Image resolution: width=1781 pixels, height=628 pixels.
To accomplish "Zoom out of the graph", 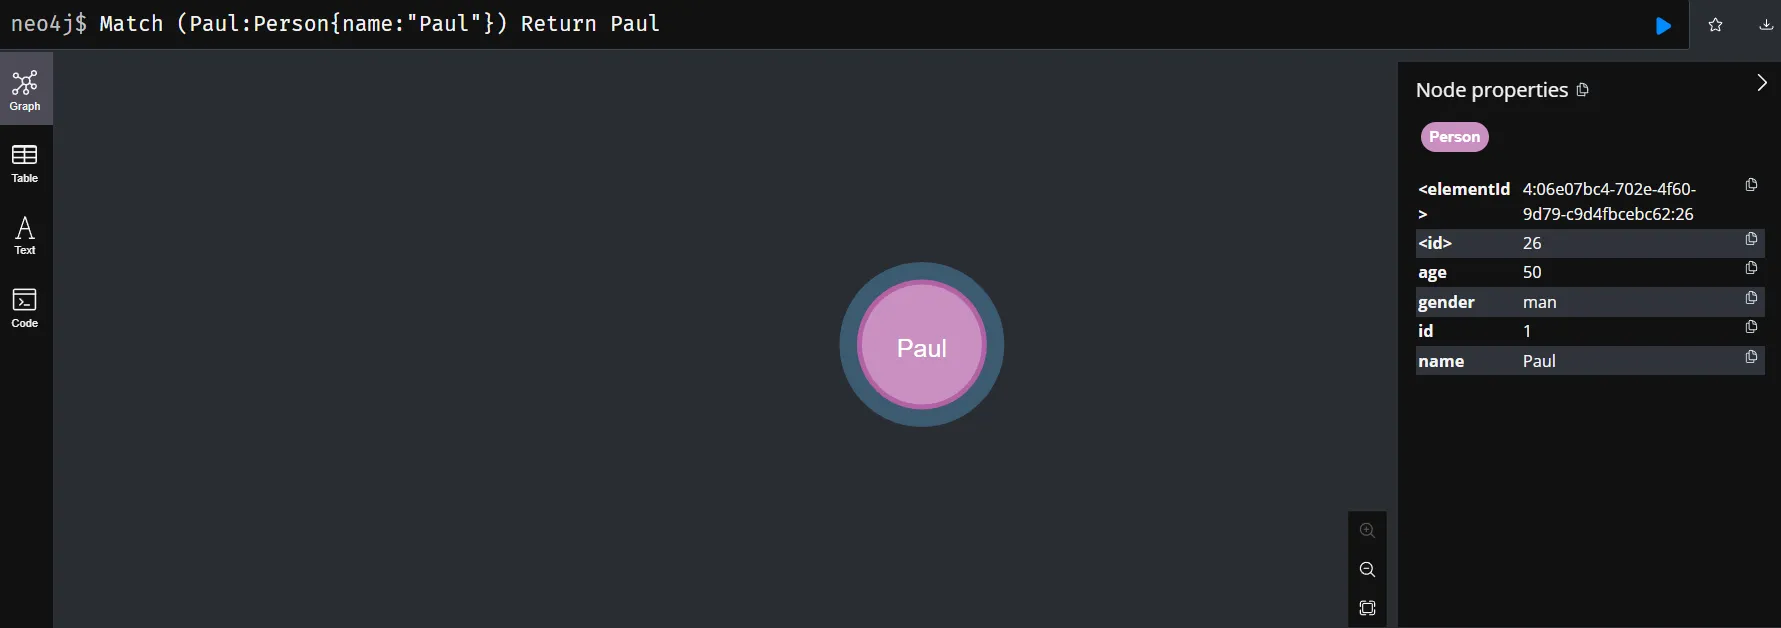I will click(x=1367, y=570).
